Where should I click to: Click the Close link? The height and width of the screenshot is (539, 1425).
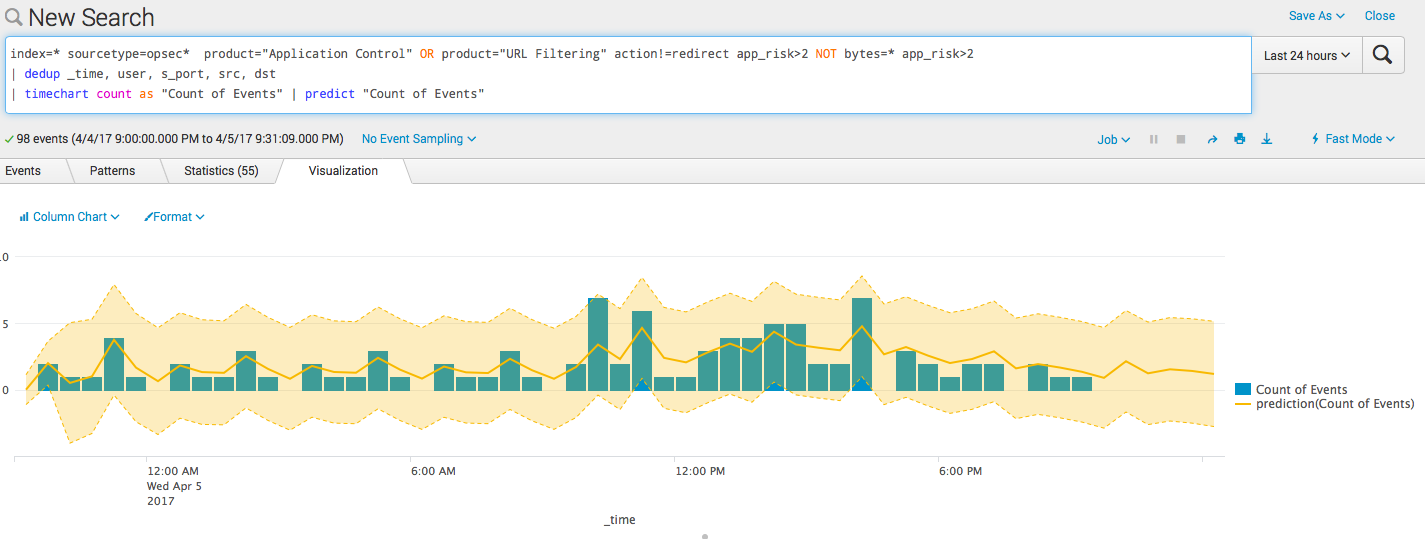point(1380,16)
